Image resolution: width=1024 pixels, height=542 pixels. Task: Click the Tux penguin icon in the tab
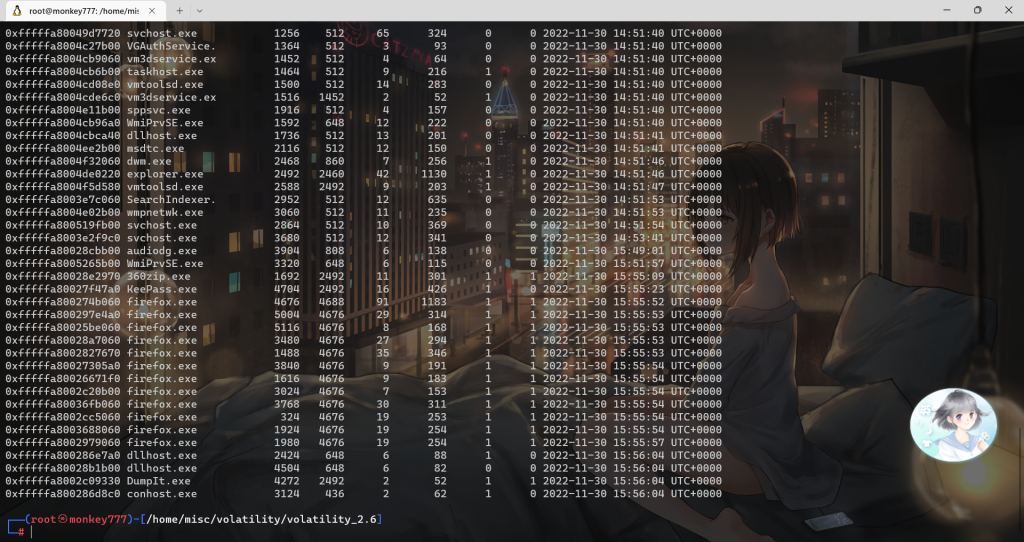coord(17,10)
